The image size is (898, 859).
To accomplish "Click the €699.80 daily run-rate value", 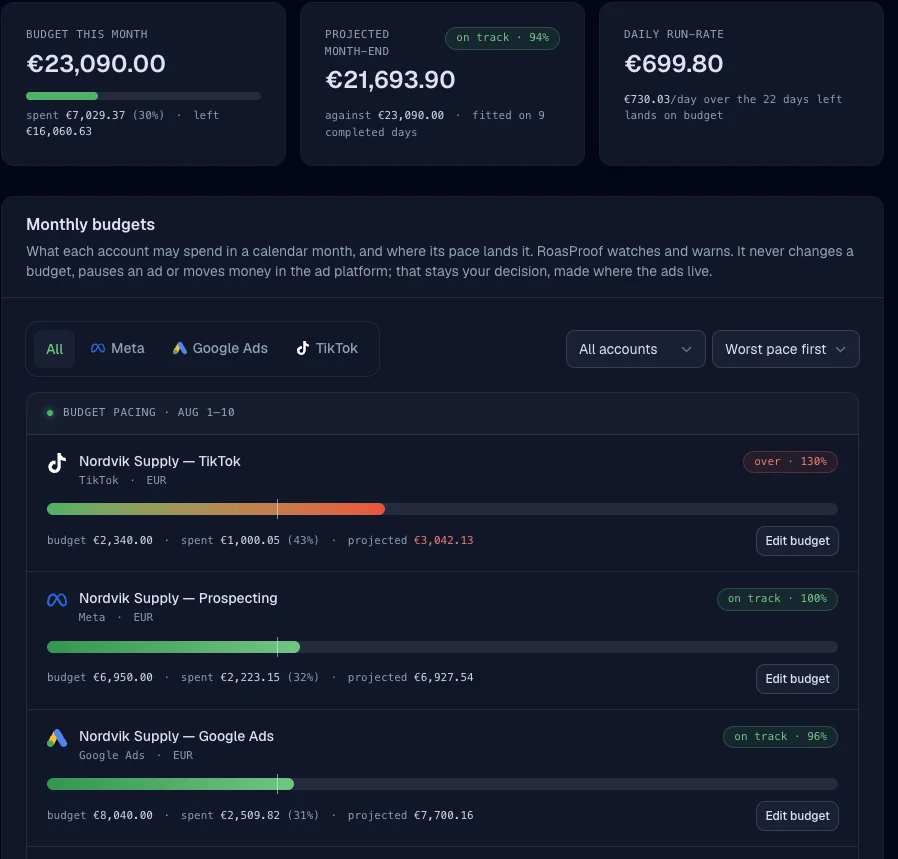I will click(674, 64).
